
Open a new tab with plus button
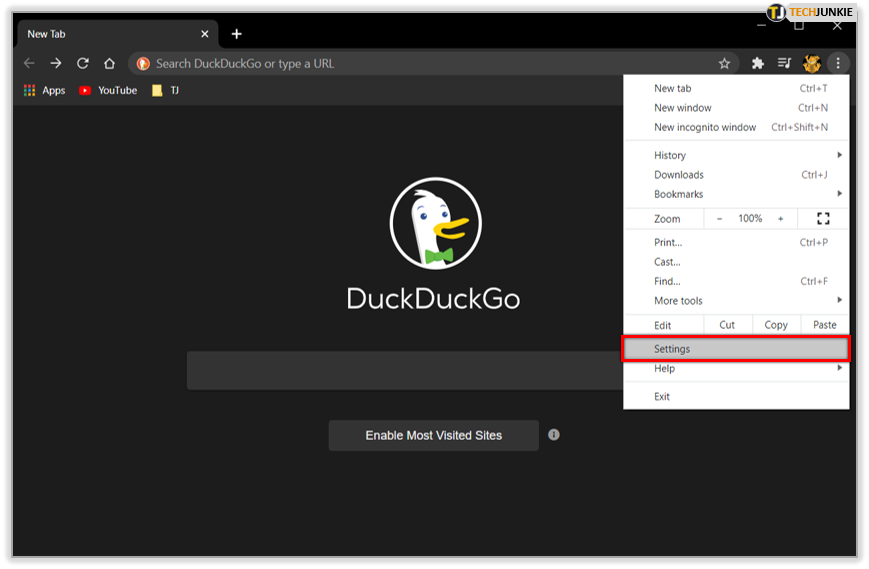(x=237, y=34)
